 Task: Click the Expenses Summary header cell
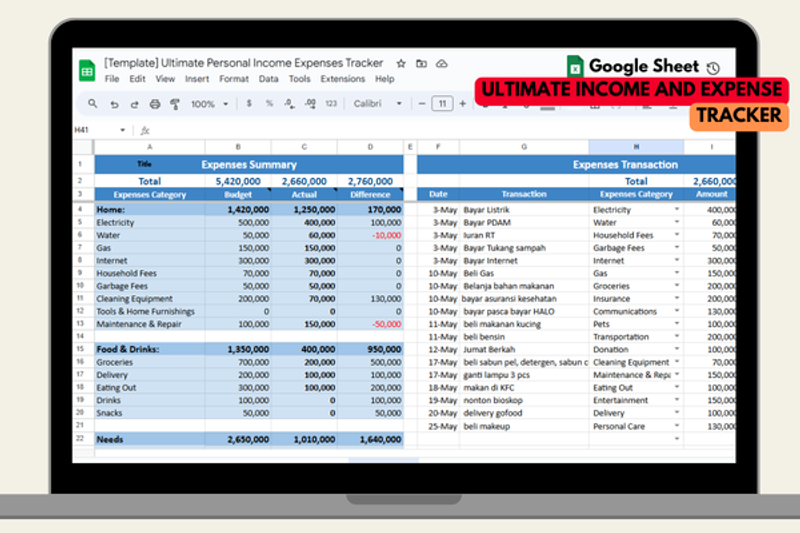[x=249, y=164]
